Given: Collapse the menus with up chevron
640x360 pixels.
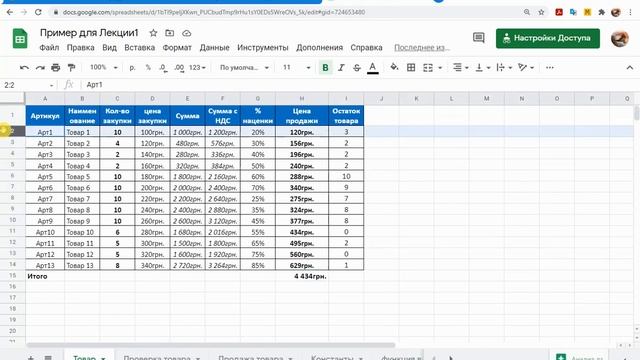Looking at the screenshot, I should [x=629, y=68].
